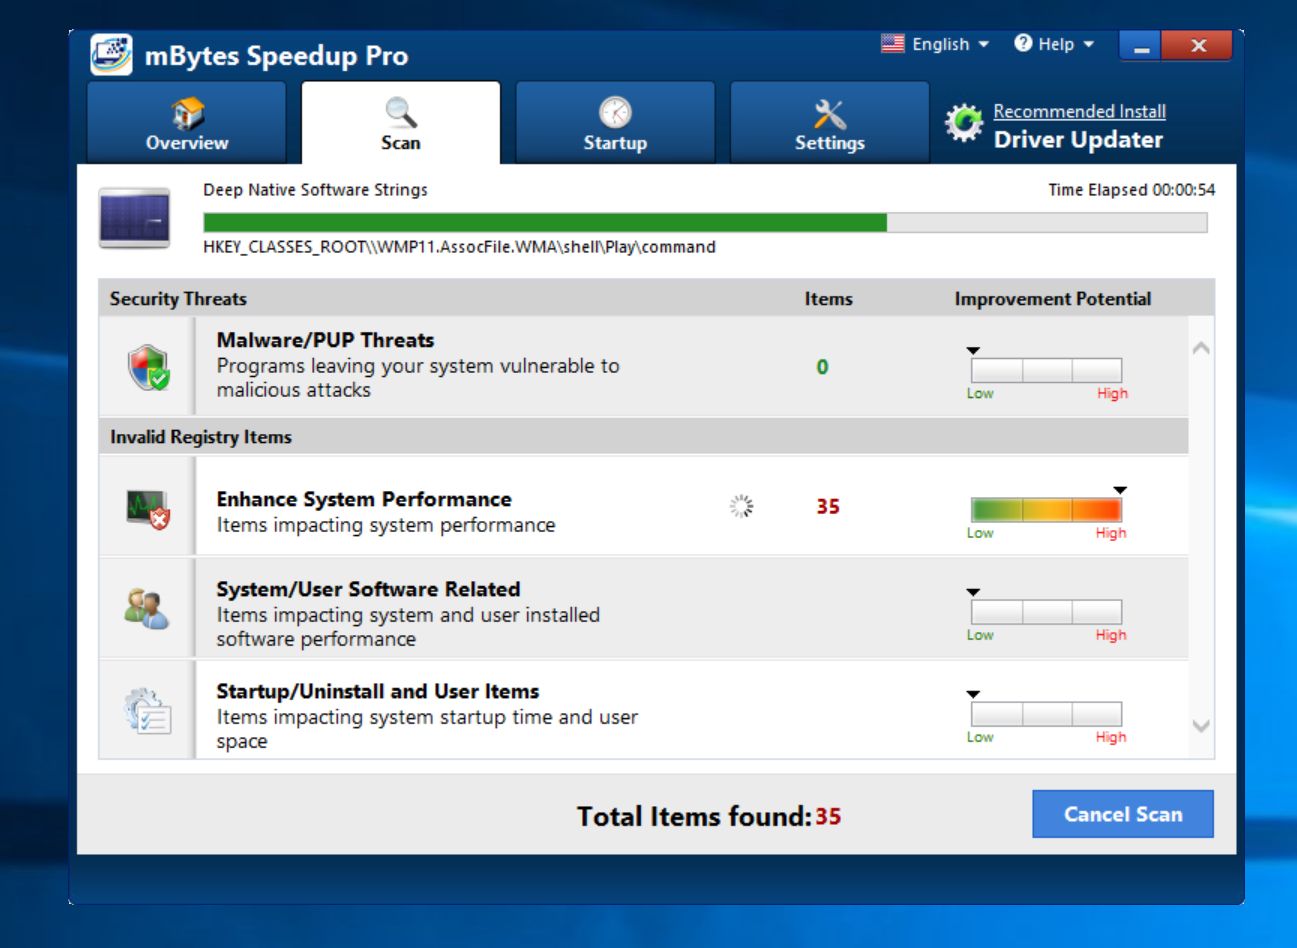Click the Settings wrench and screwdriver icon
The height and width of the screenshot is (948, 1297).
tap(829, 114)
